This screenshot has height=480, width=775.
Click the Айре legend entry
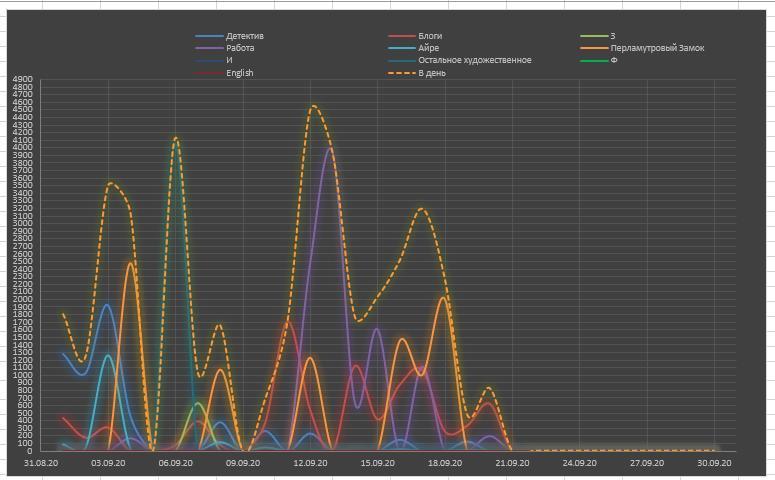(x=428, y=49)
